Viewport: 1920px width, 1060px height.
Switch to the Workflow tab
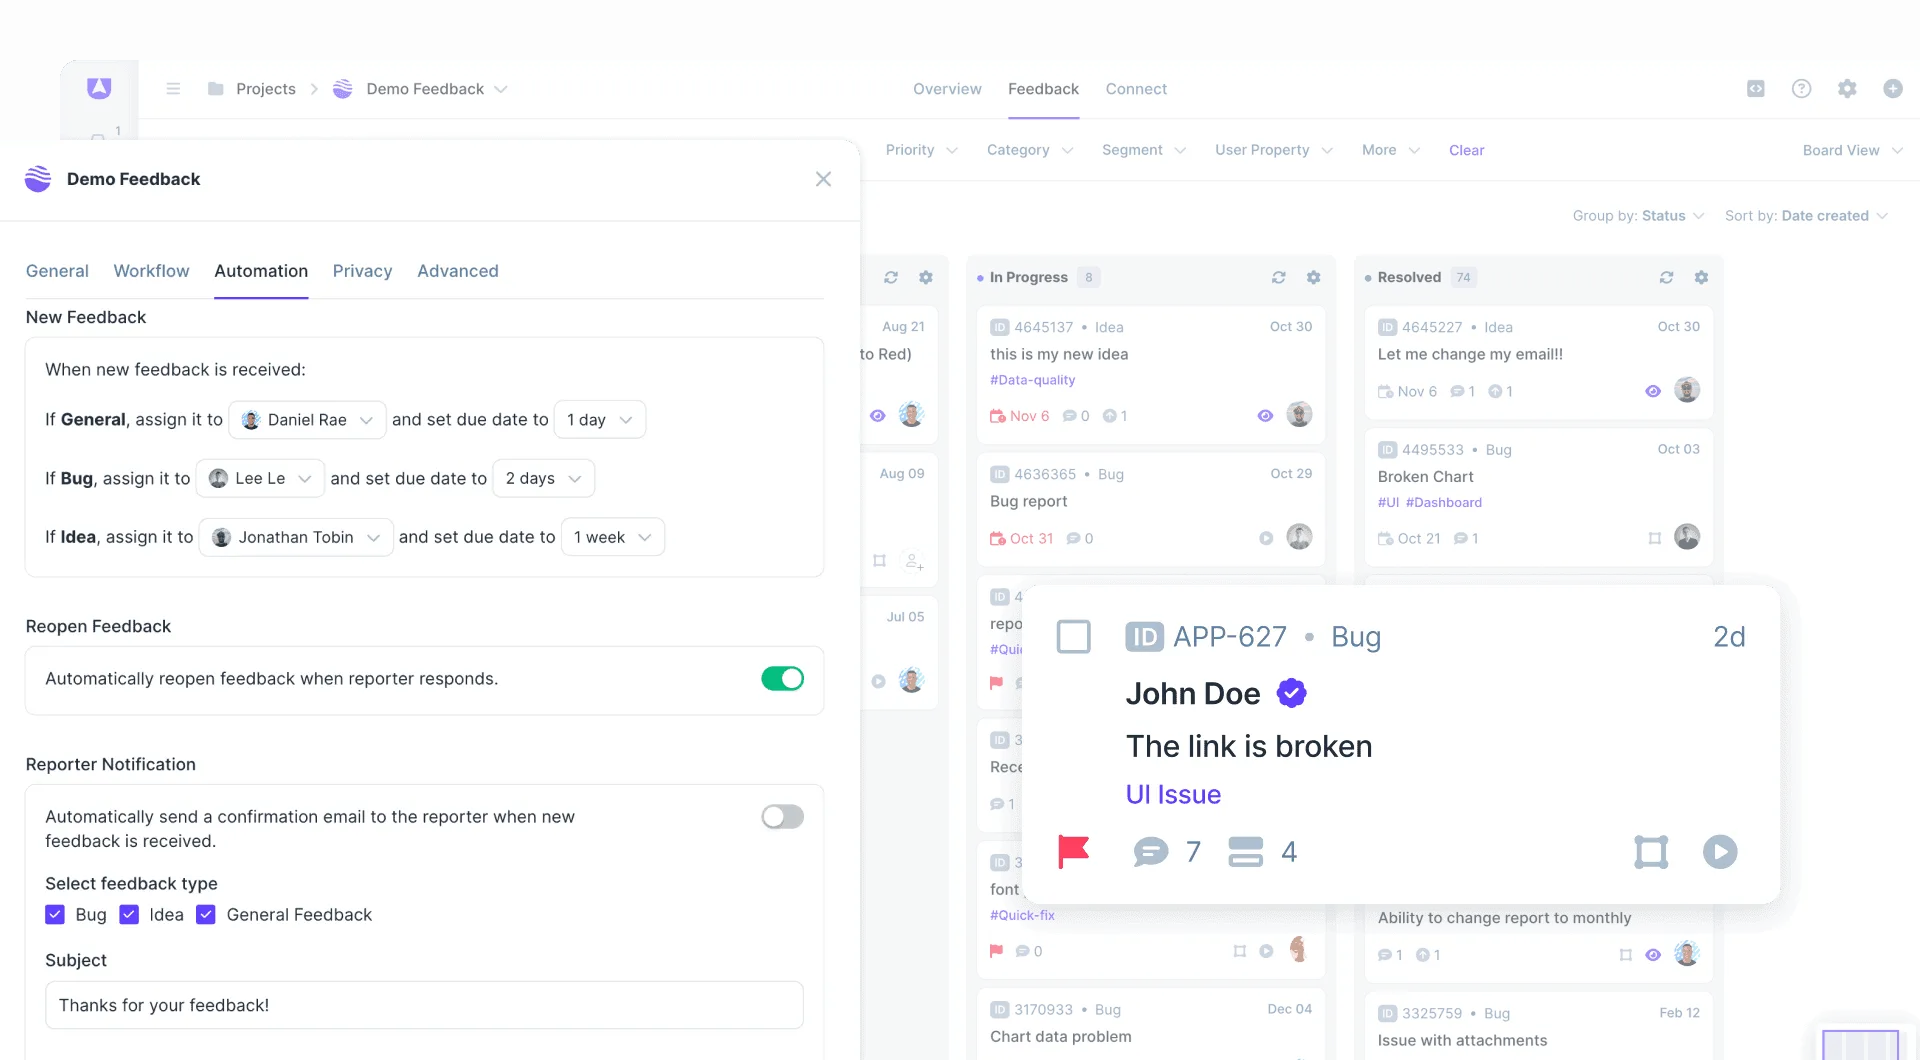coord(151,271)
